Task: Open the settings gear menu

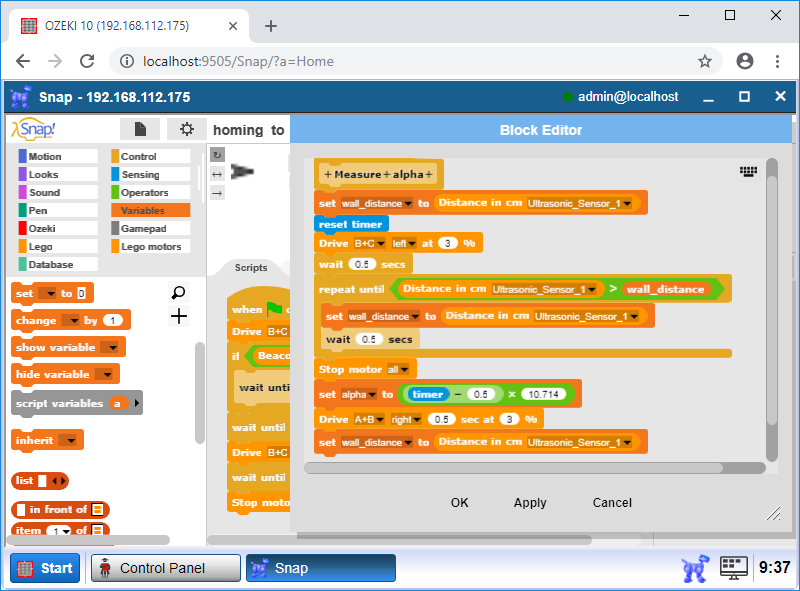Action: pyautogui.click(x=187, y=129)
